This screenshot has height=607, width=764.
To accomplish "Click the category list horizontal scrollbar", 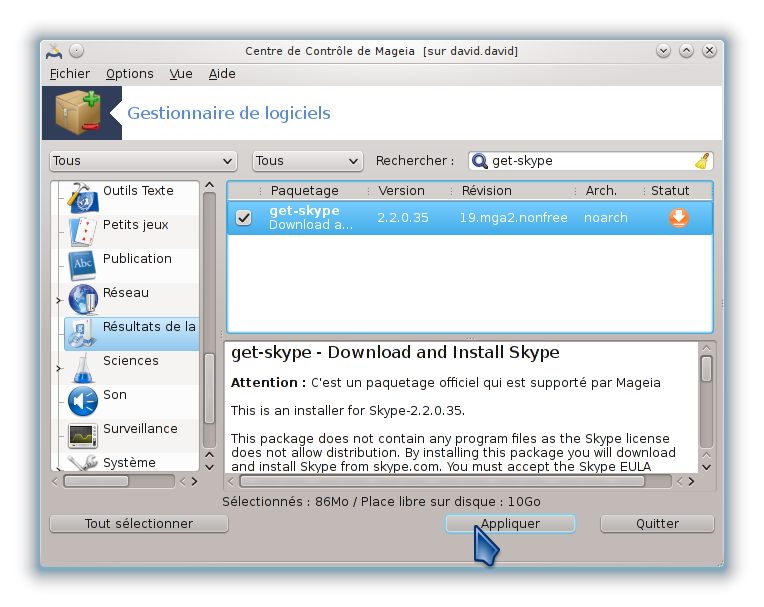I will 96,481.
